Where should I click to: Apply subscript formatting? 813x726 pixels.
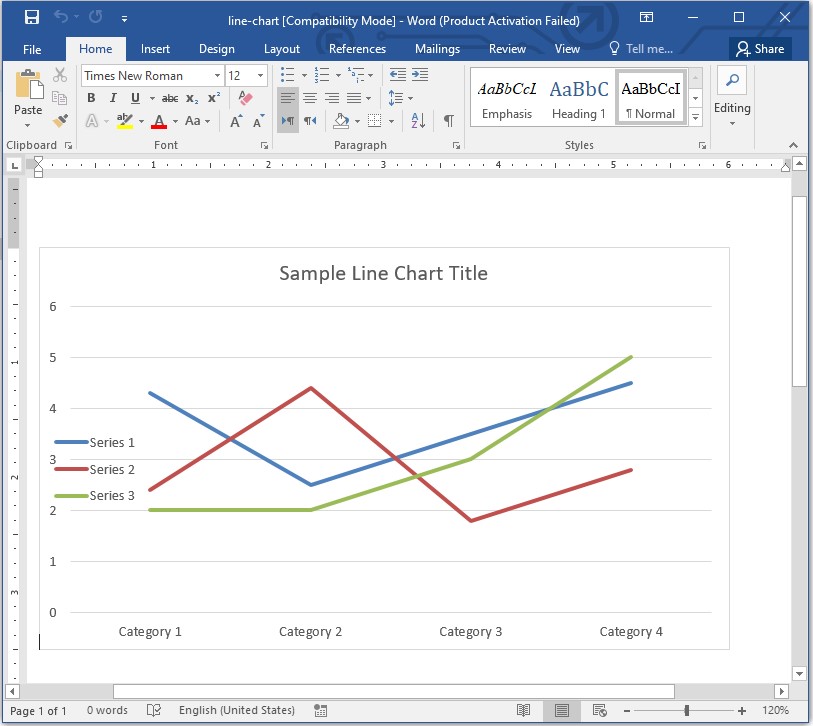[190, 98]
